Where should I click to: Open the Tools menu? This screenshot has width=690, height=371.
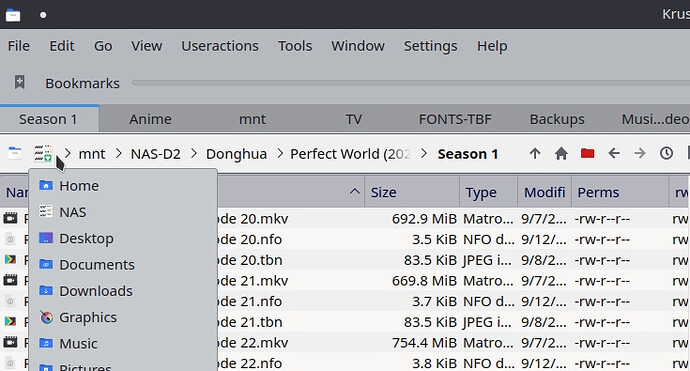tap(295, 46)
